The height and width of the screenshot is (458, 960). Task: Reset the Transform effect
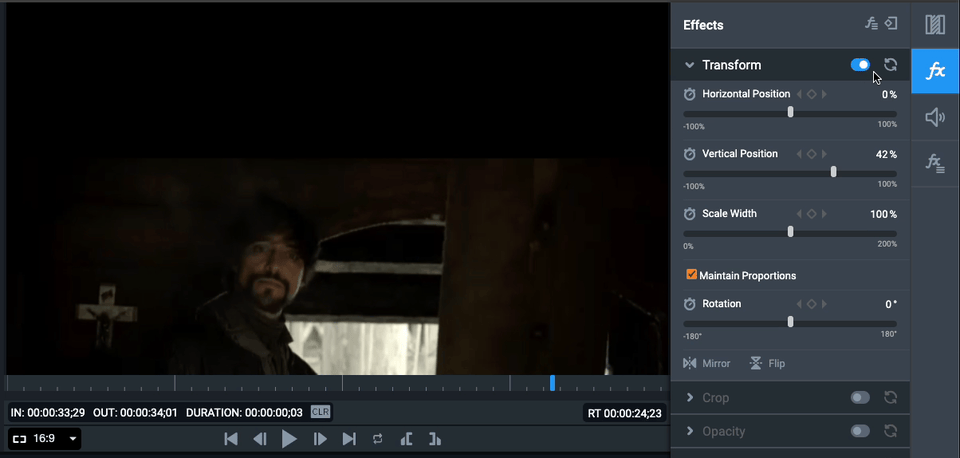(891, 65)
